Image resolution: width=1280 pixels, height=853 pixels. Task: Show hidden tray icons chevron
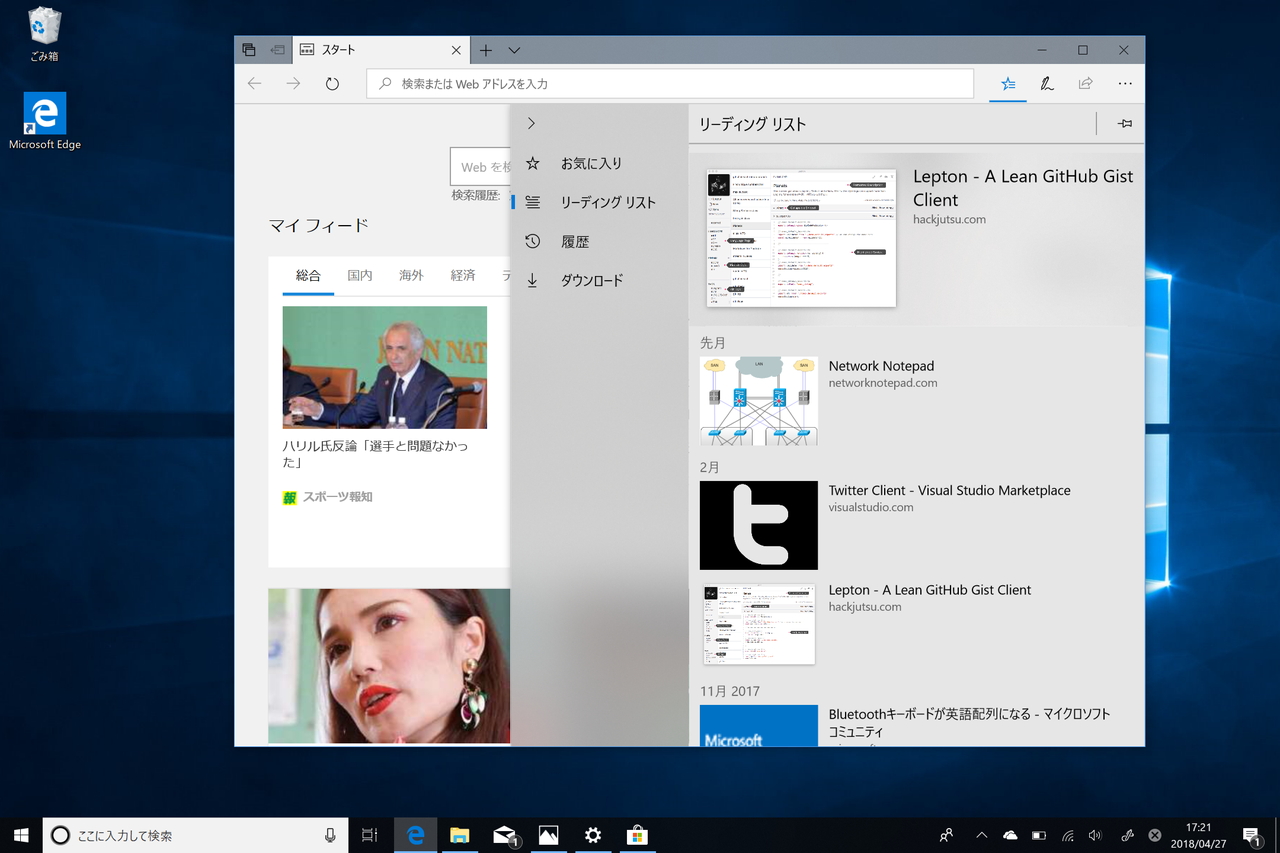[981, 835]
